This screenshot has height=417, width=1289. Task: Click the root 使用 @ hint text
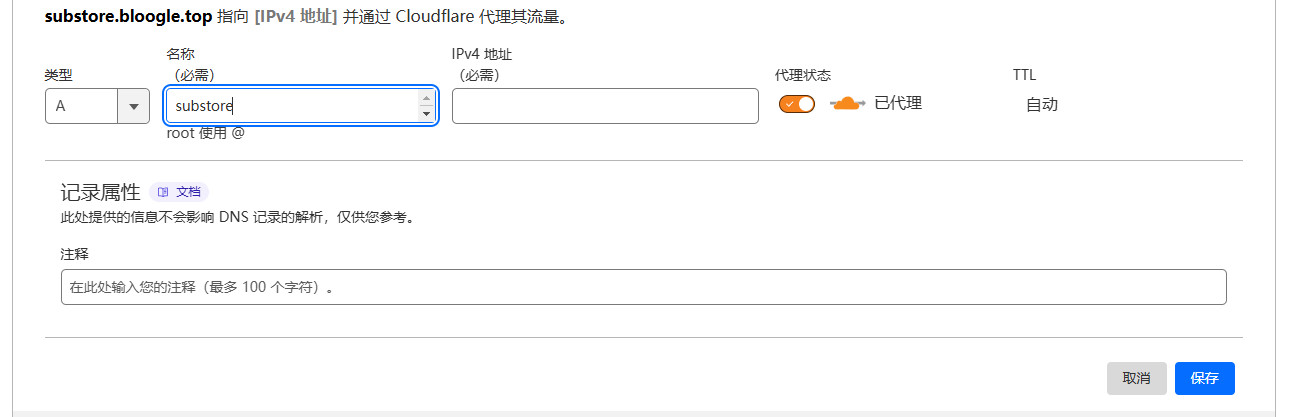pos(205,133)
